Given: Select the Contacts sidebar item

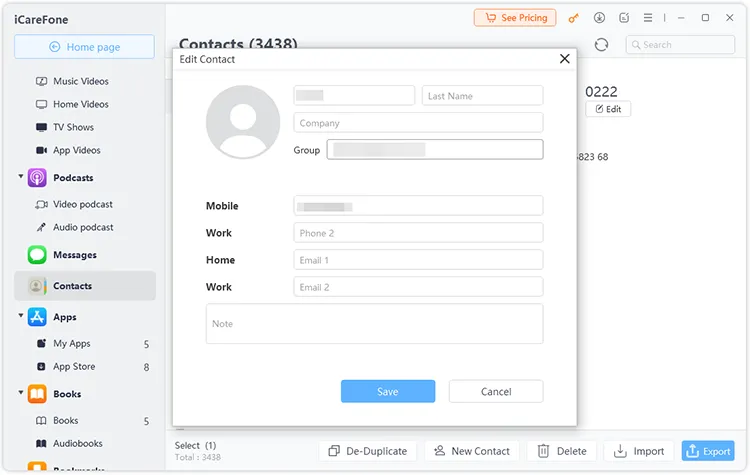Looking at the screenshot, I should pyautogui.click(x=85, y=286).
